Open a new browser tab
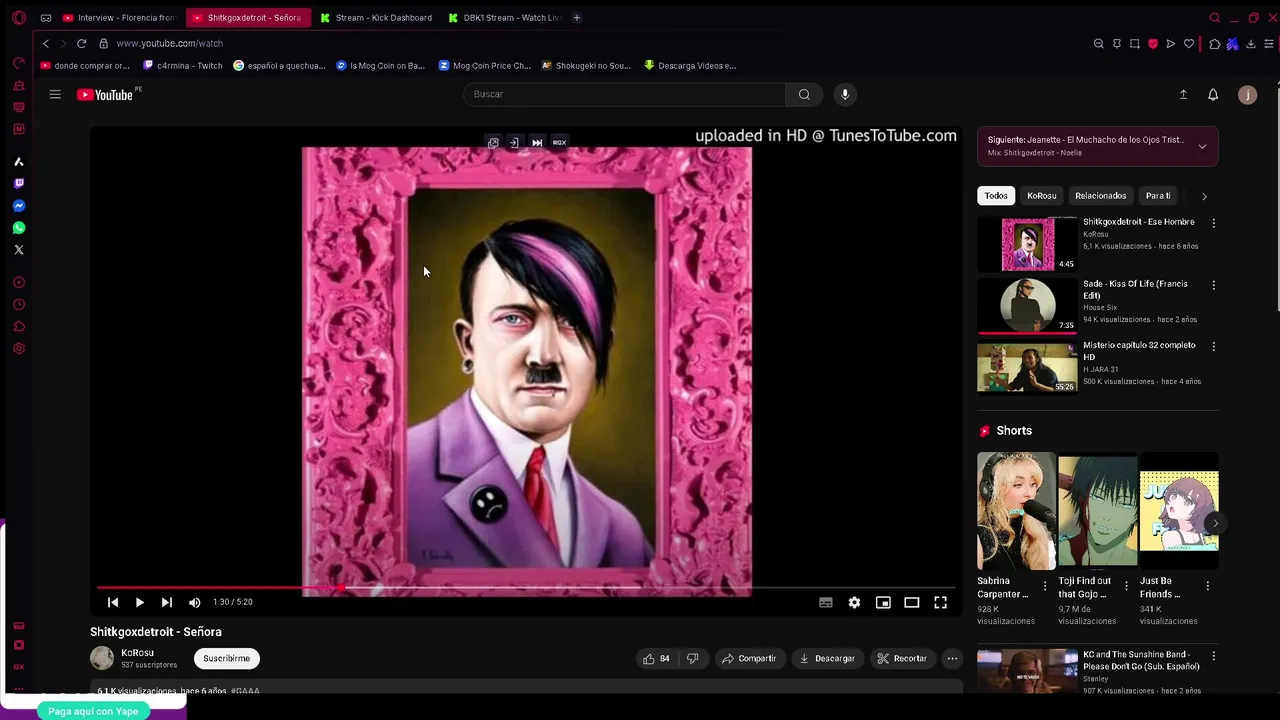 [577, 18]
